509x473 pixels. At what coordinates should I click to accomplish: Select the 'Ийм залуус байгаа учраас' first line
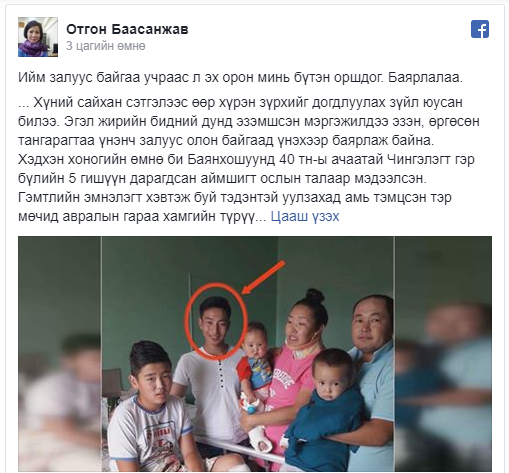(240, 78)
